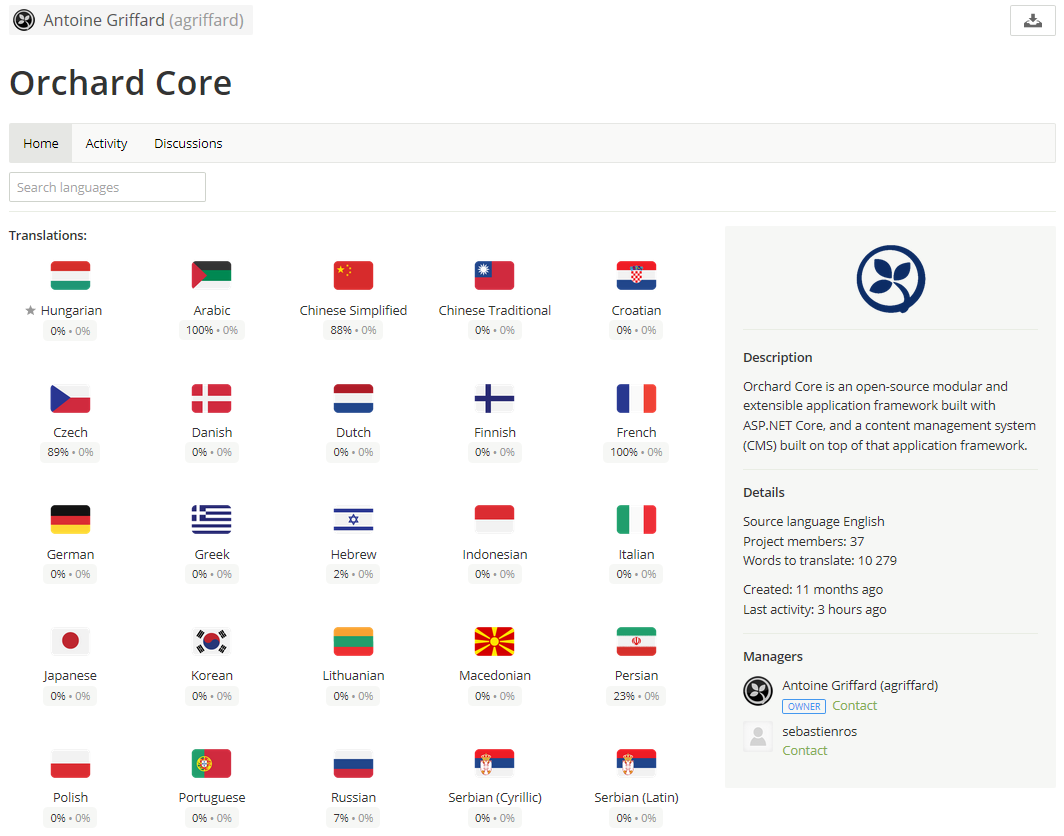This screenshot has width=1064, height=836.
Task: Open the Italian flag icon
Action: click(x=636, y=520)
